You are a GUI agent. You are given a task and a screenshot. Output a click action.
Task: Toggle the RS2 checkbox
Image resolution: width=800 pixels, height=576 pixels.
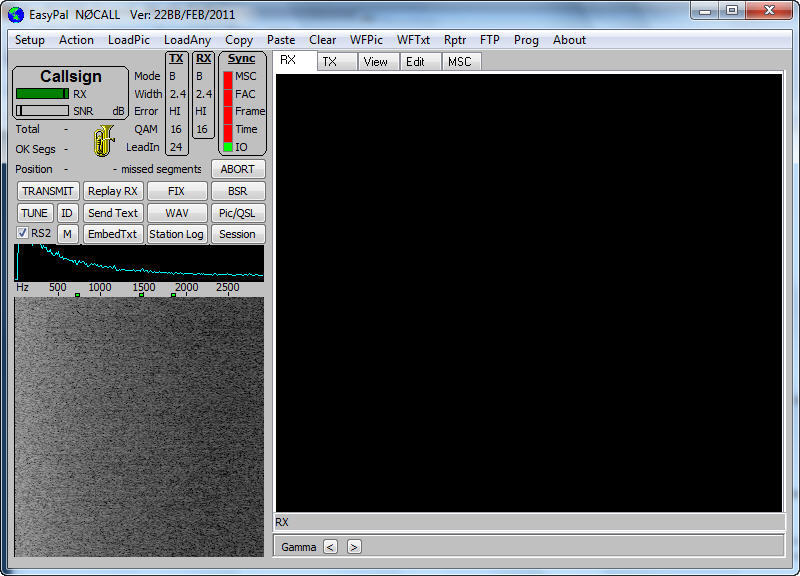[x=23, y=233]
